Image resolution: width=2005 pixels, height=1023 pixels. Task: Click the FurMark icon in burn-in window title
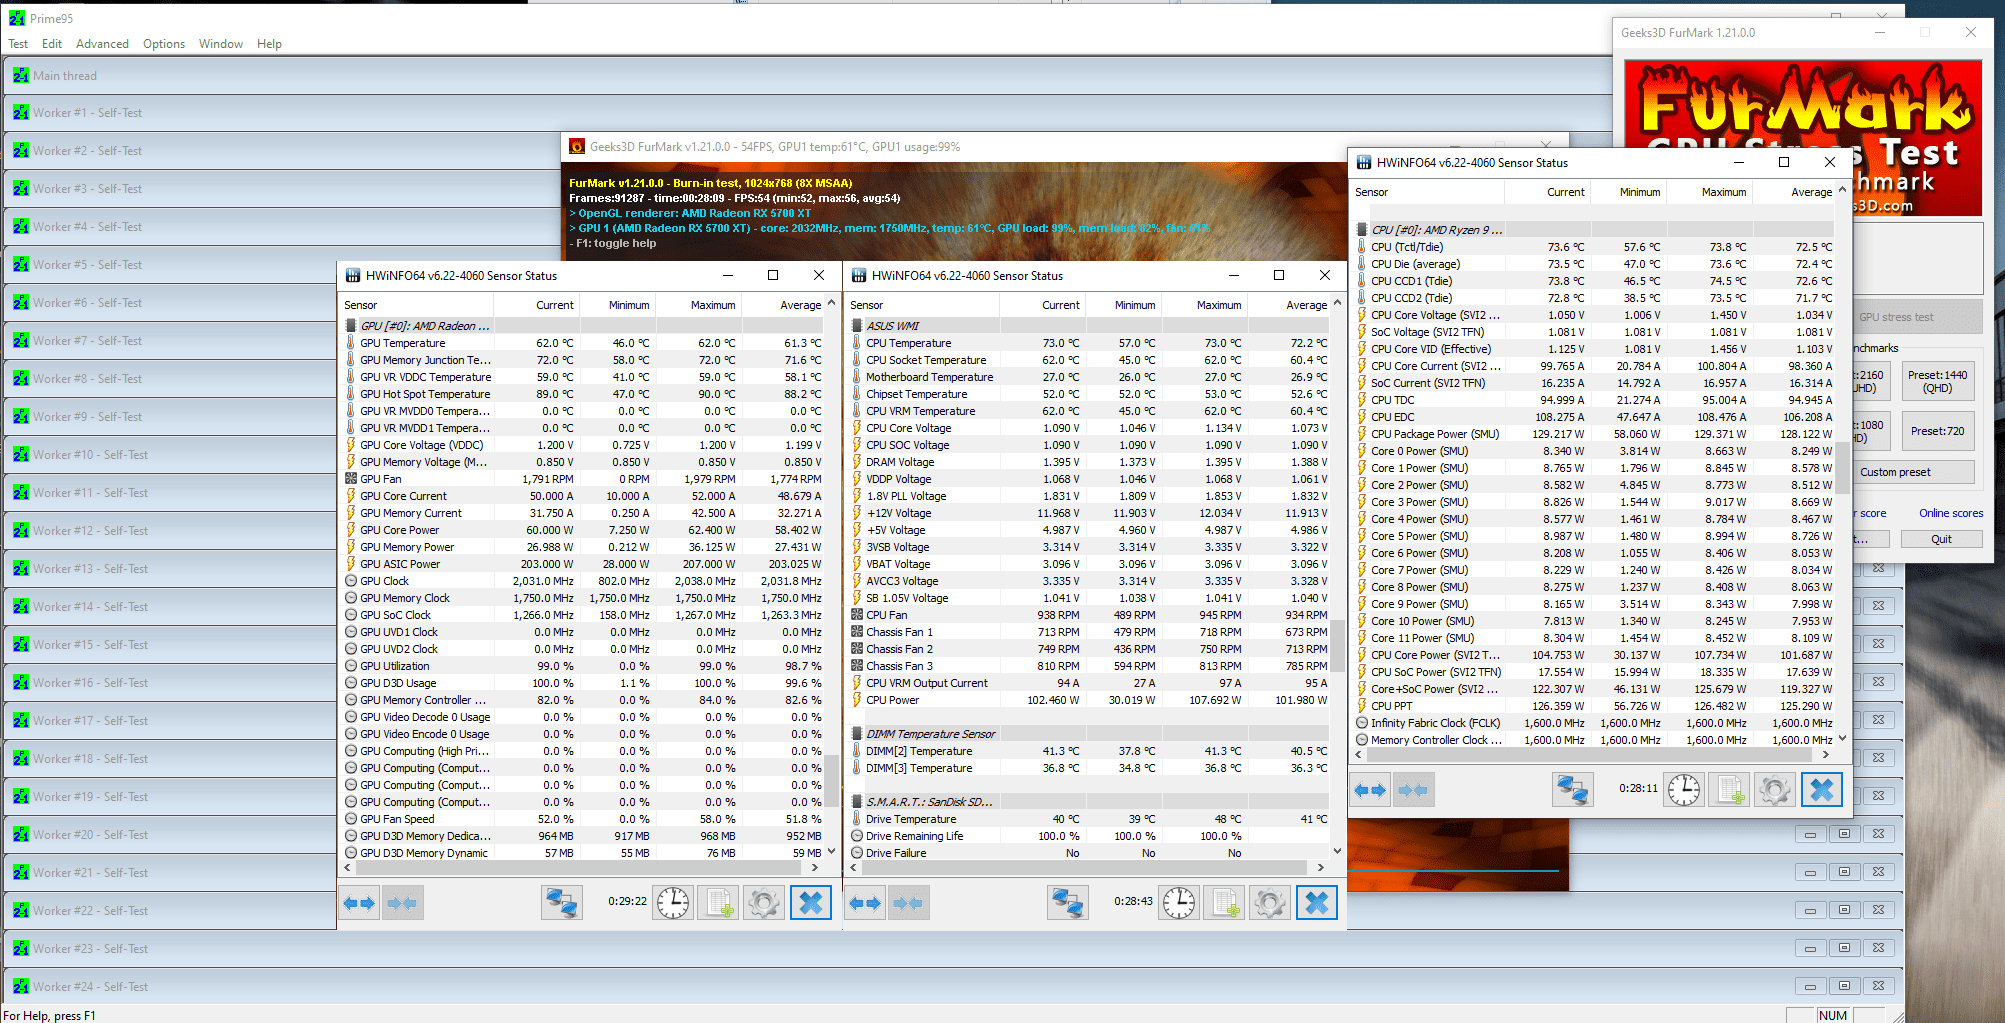[577, 146]
